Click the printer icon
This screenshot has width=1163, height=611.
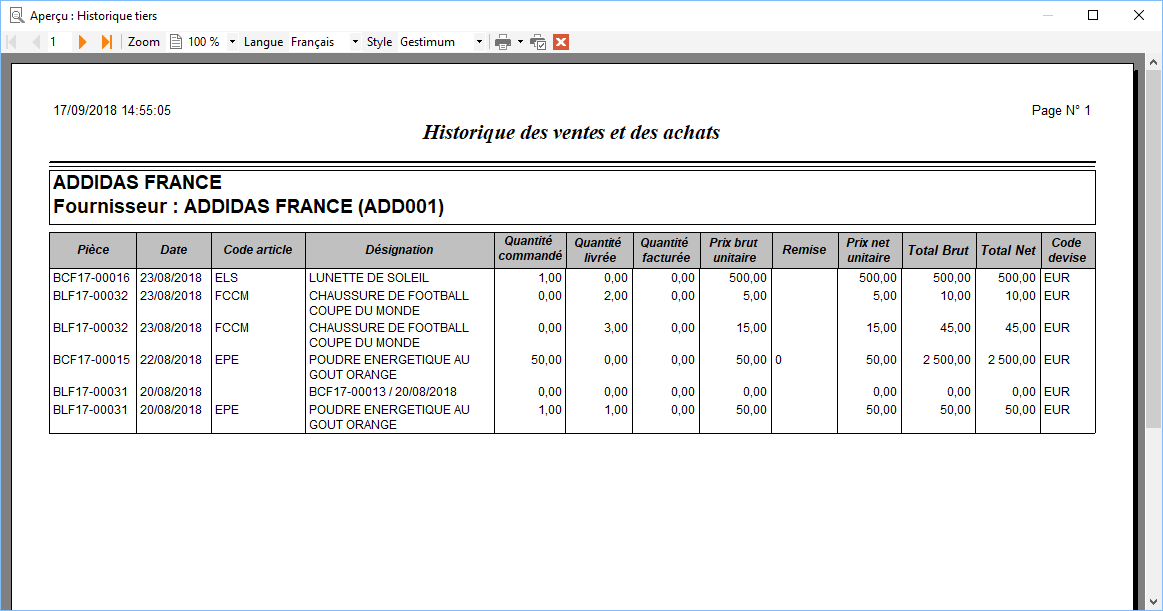pyautogui.click(x=503, y=42)
